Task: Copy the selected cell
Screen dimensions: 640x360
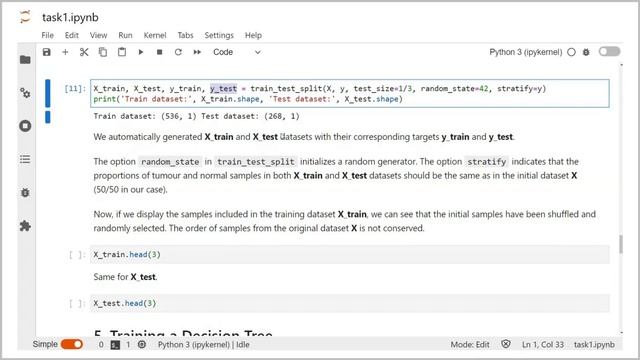Action: tap(103, 52)
